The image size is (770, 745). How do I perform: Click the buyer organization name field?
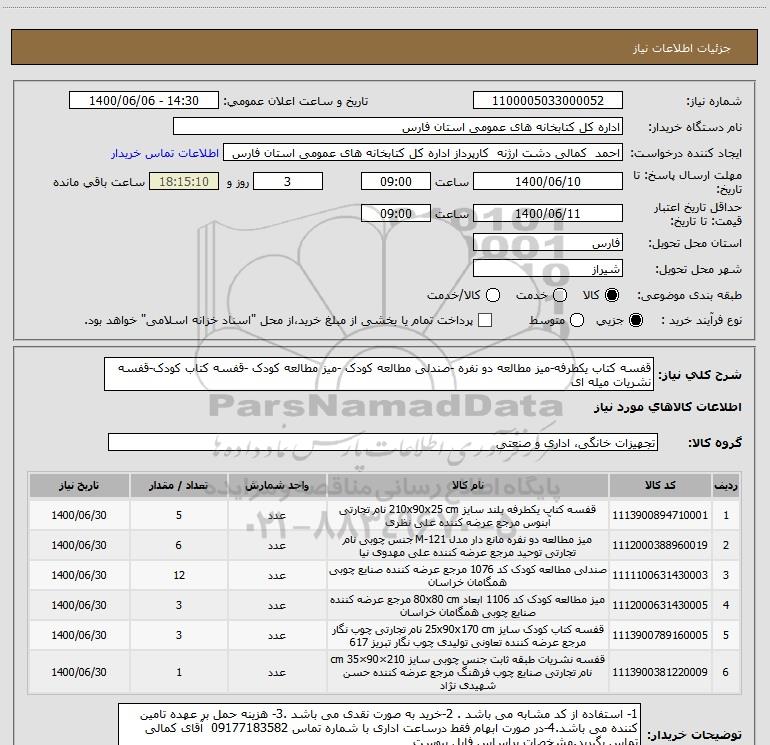398,127
